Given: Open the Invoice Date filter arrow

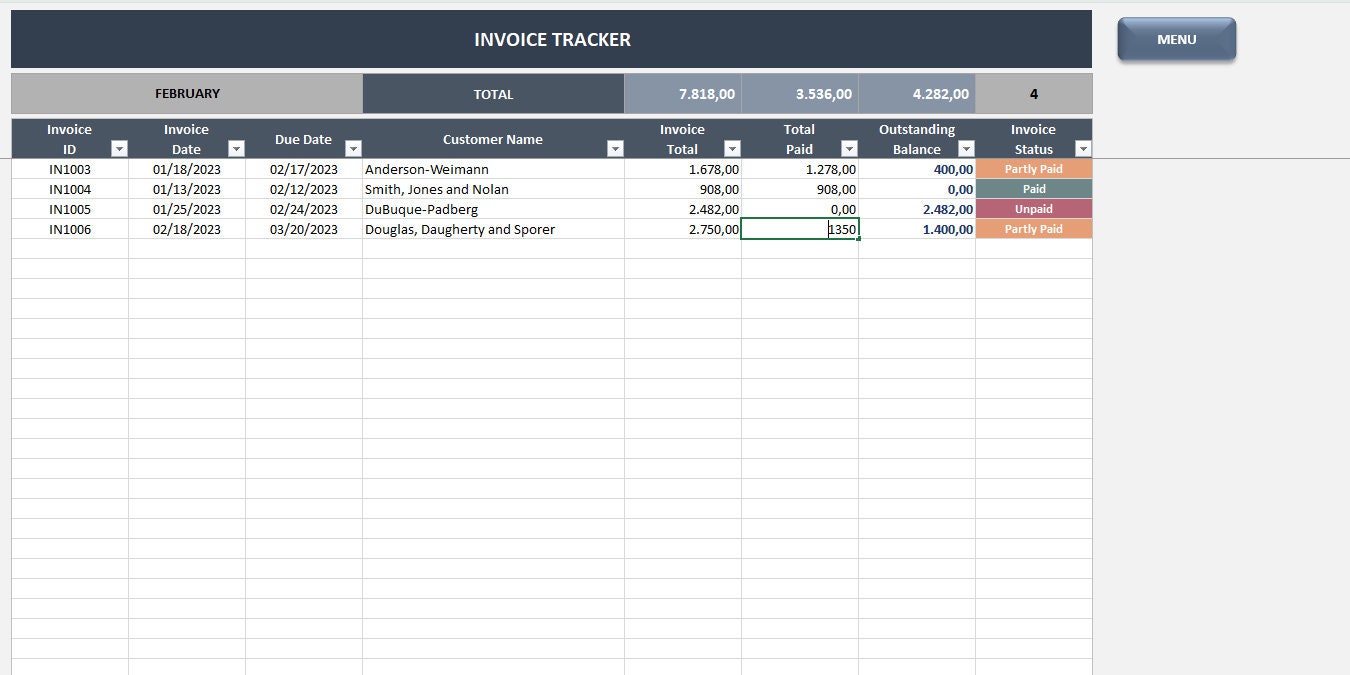Looking at the screenshot, I should coord(236,147).
